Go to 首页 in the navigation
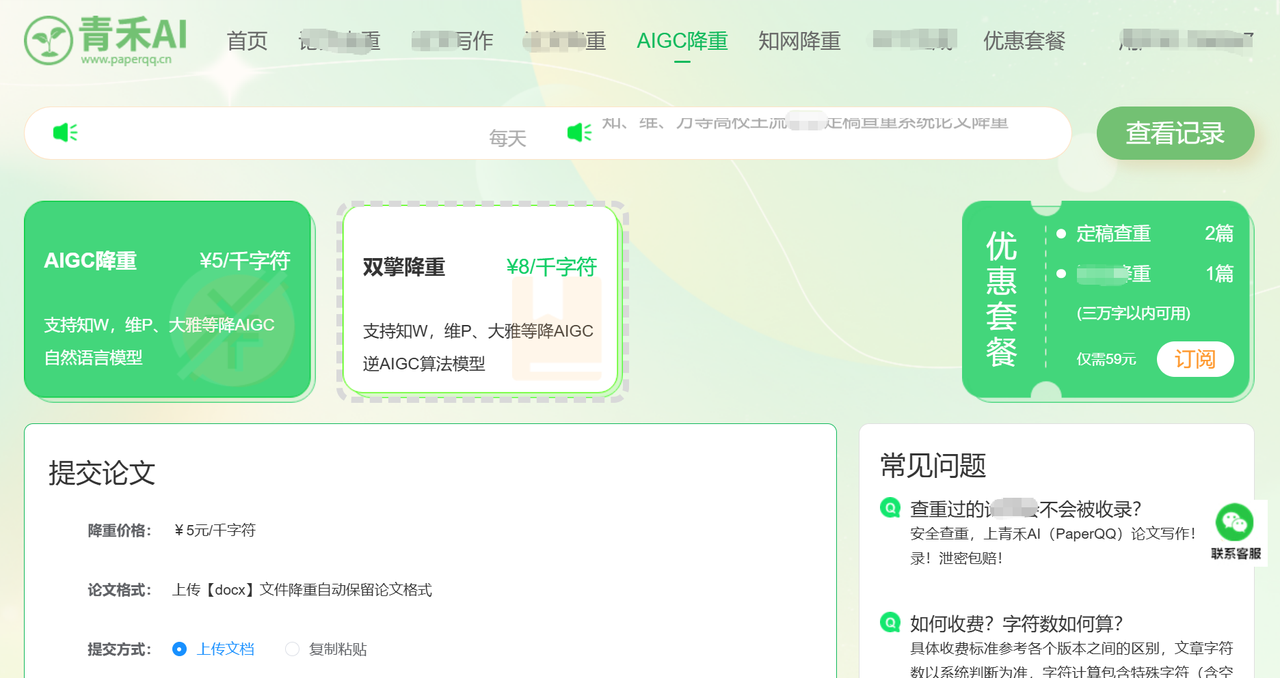 pos(247,41)
